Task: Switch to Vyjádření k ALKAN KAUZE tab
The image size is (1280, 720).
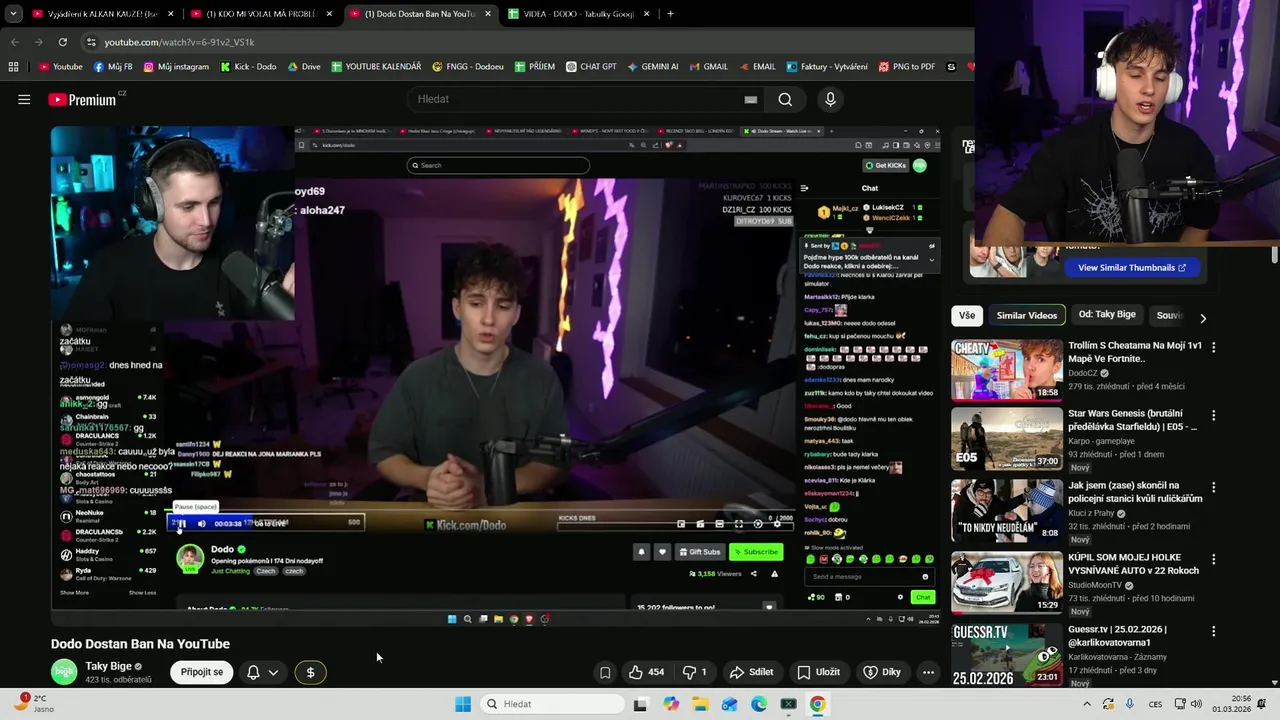Action: (x=102, y=14)
